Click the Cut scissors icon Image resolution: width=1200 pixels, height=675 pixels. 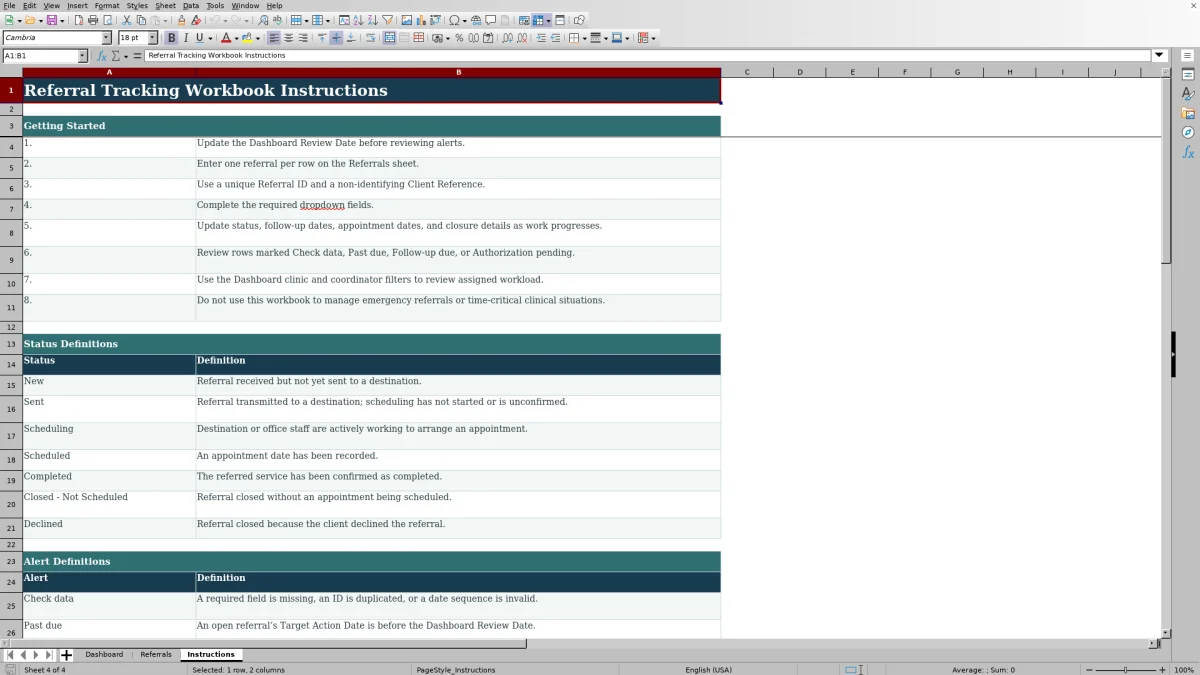(127, 20)
